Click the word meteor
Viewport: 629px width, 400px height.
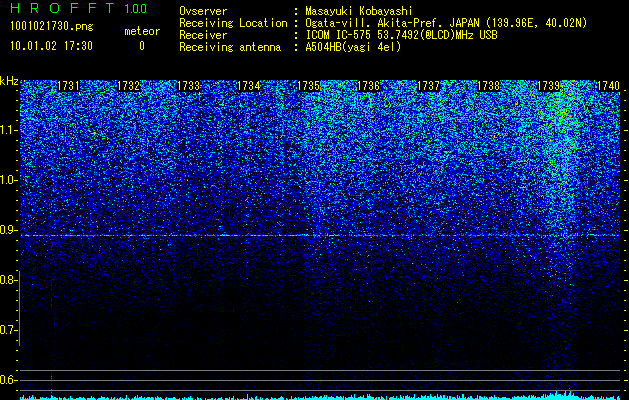coord(142,31)
